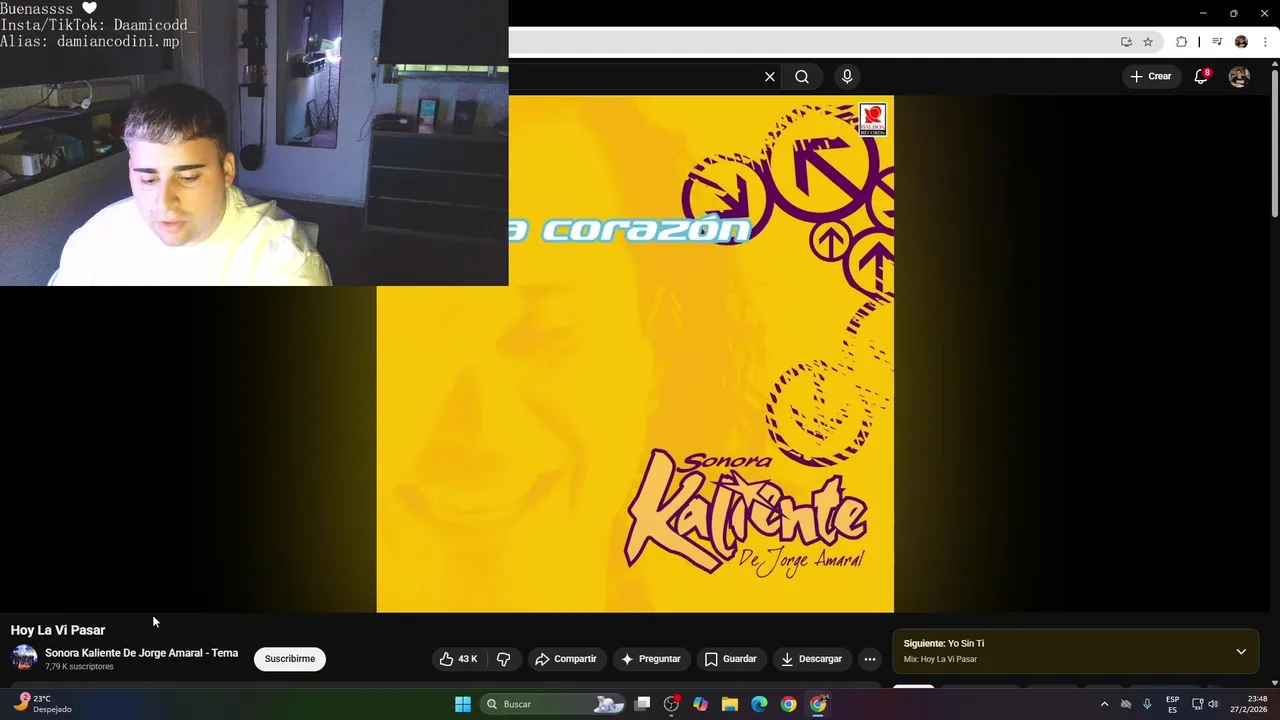This screenshot has height=720, width=1280.
Task: Open YouTube notifications bell
Action: [x=1201, y=76]
